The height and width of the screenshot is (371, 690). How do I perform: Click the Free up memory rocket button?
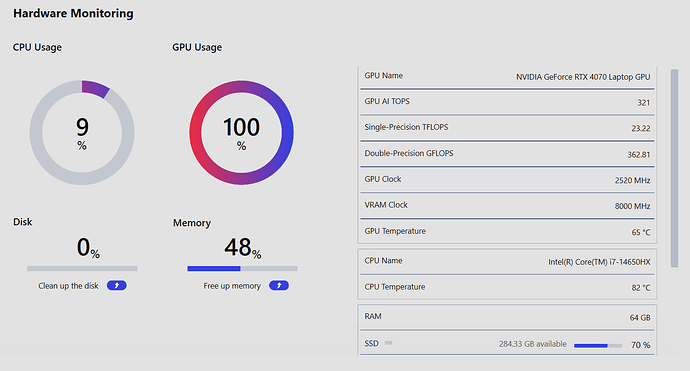tap(279, 286)
